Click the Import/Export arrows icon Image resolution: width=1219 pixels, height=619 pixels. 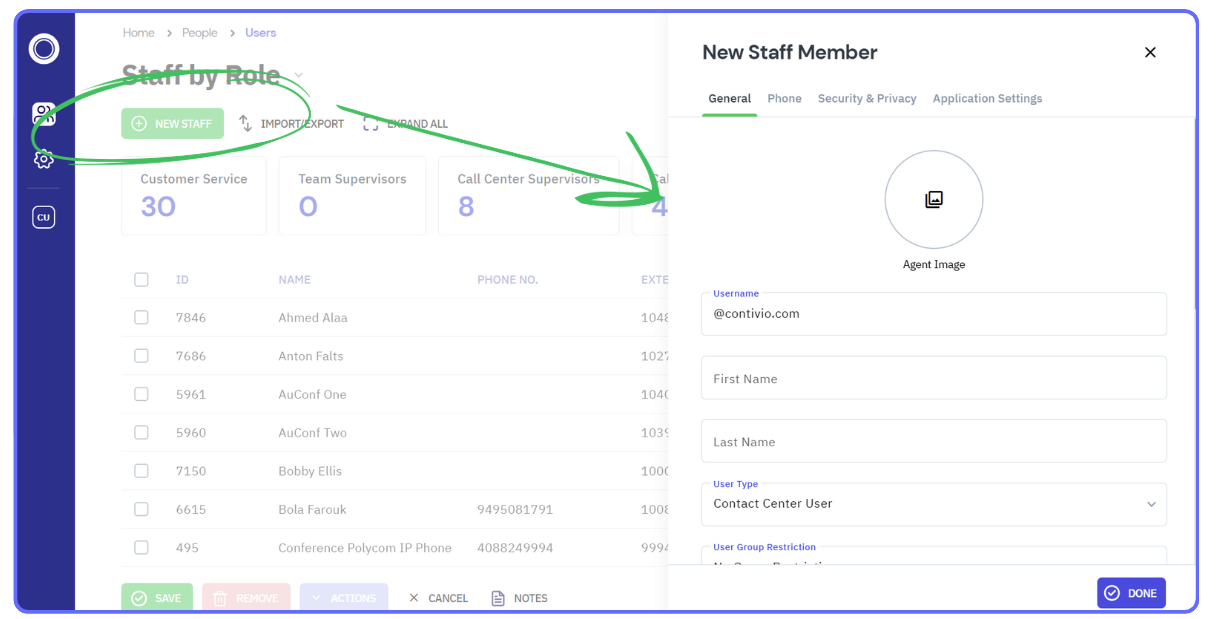pyautogui.click(x=243, y=123)
